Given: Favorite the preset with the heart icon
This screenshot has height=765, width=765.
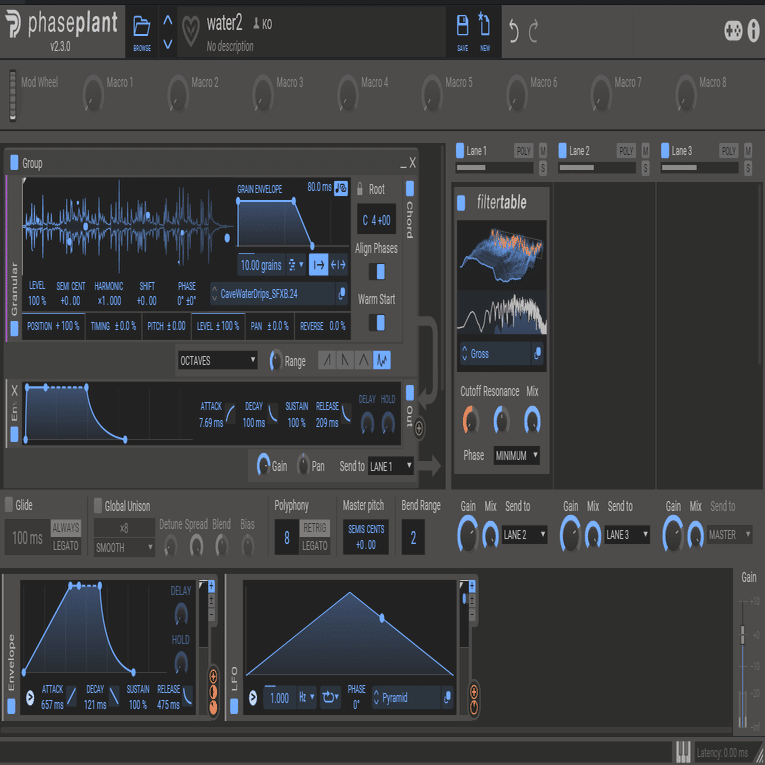Looking at the screenshot, I should pos(191,31).
